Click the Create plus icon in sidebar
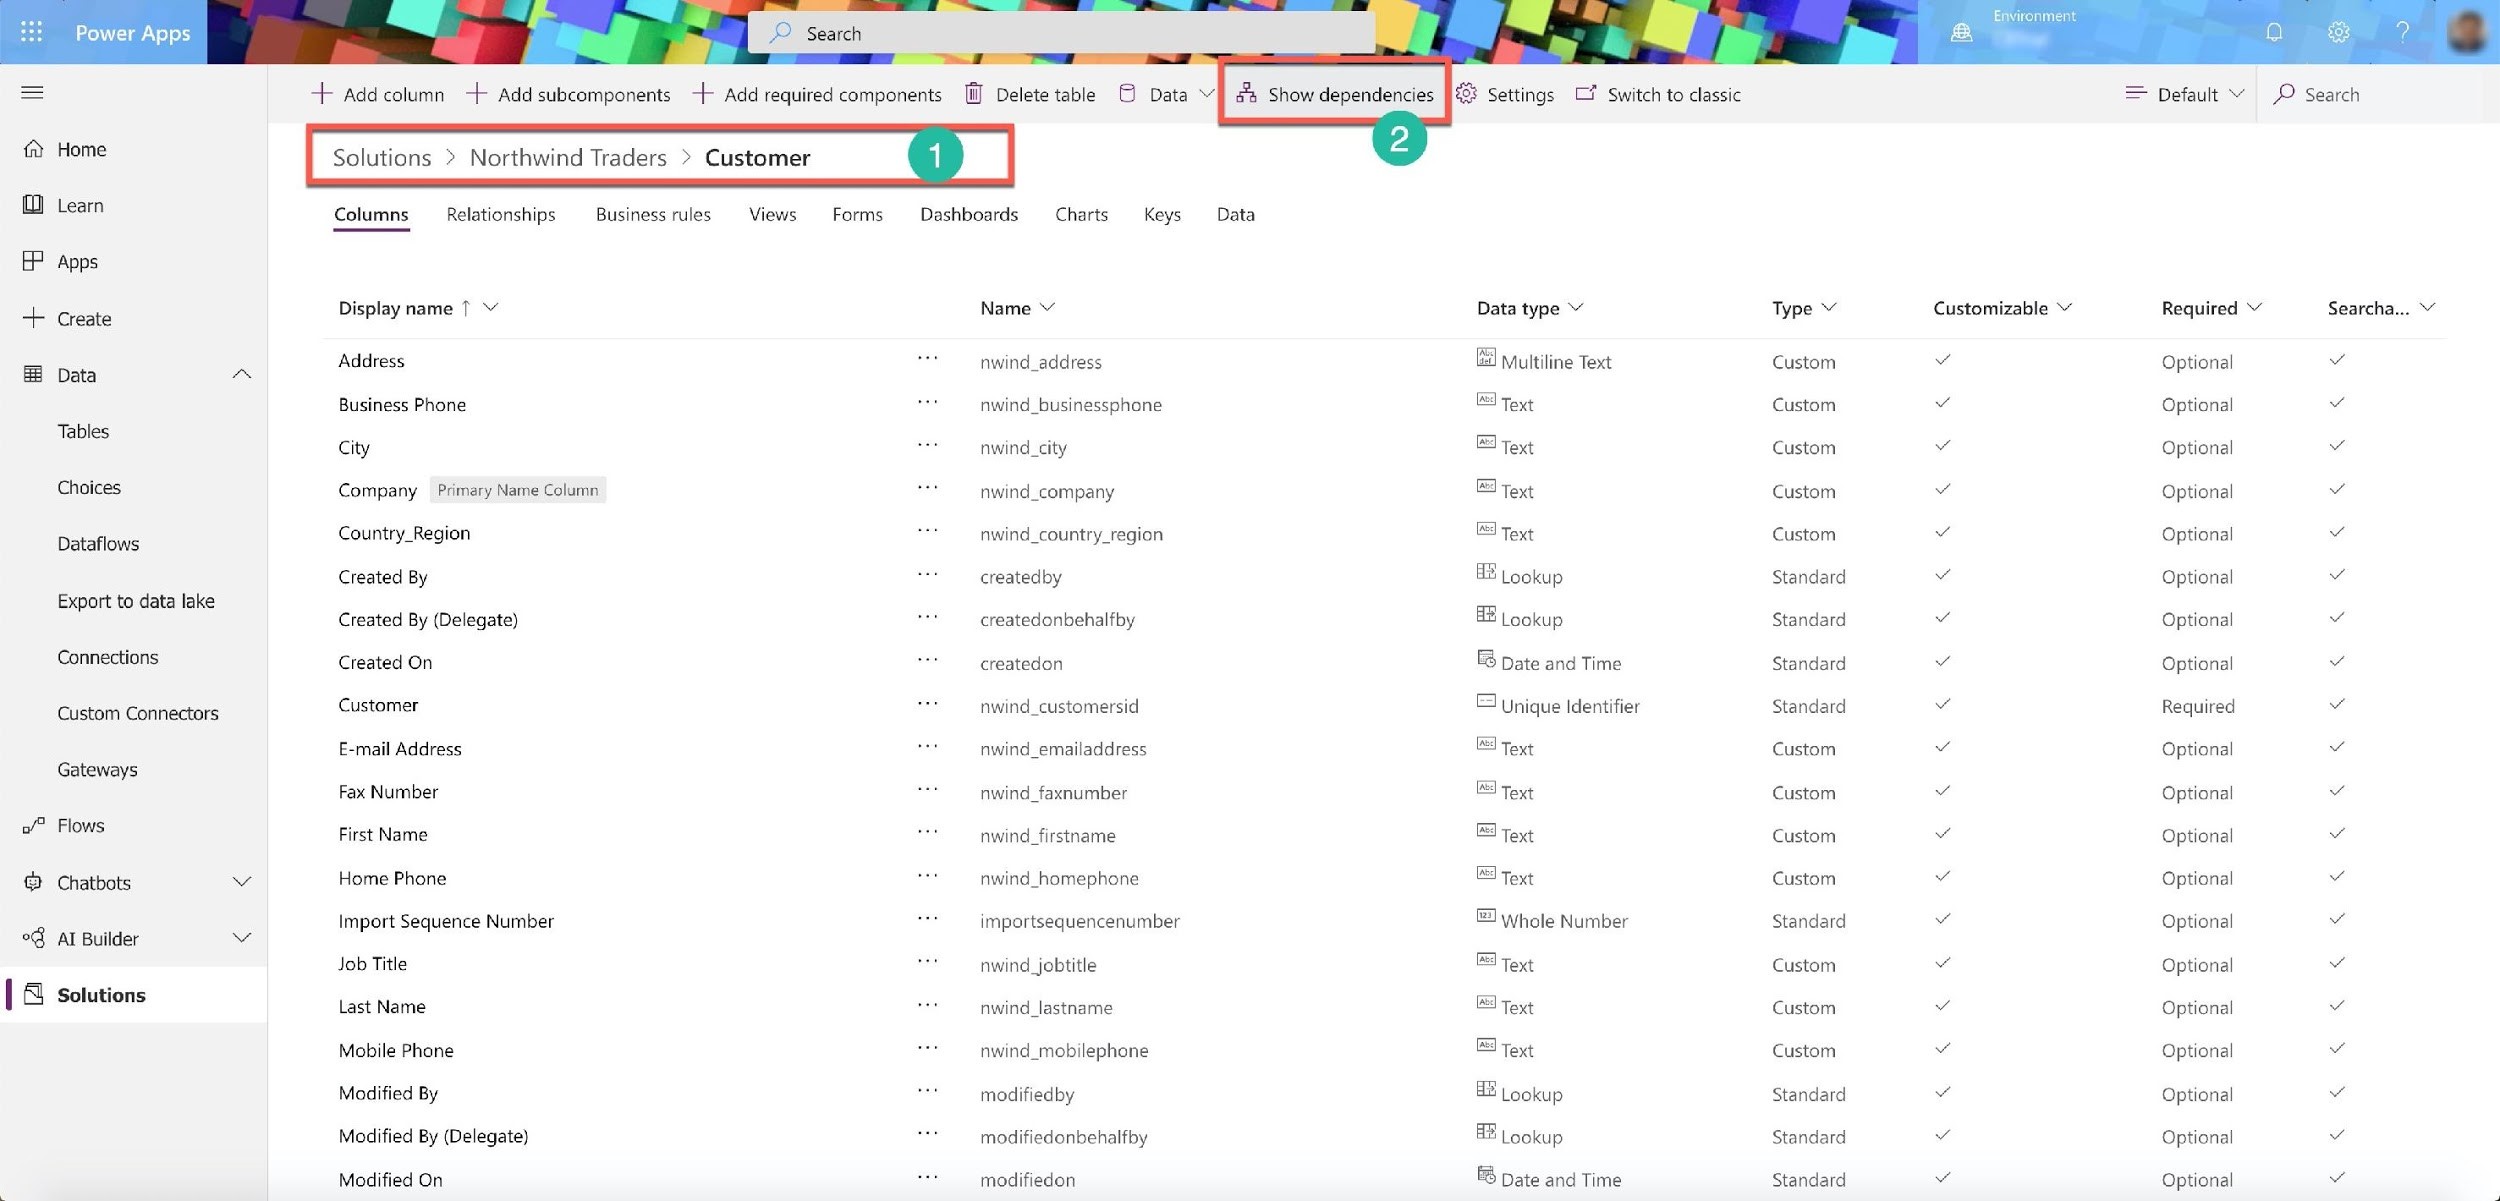The height and width of the screenshot is (1201, 2500). pos(33,318)
